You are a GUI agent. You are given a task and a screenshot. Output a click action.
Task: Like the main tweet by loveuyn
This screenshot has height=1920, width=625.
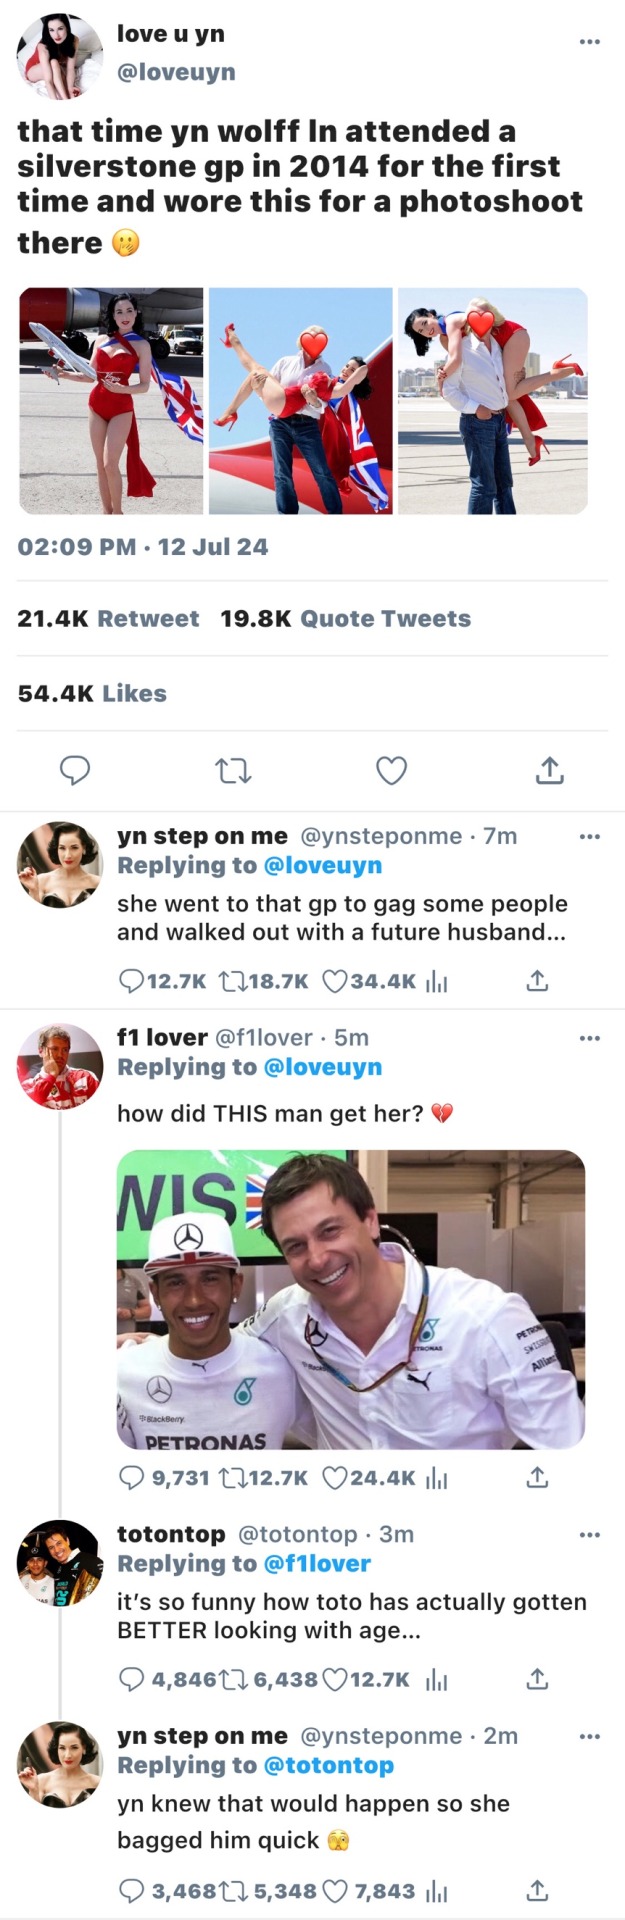(x=391, y=770)
